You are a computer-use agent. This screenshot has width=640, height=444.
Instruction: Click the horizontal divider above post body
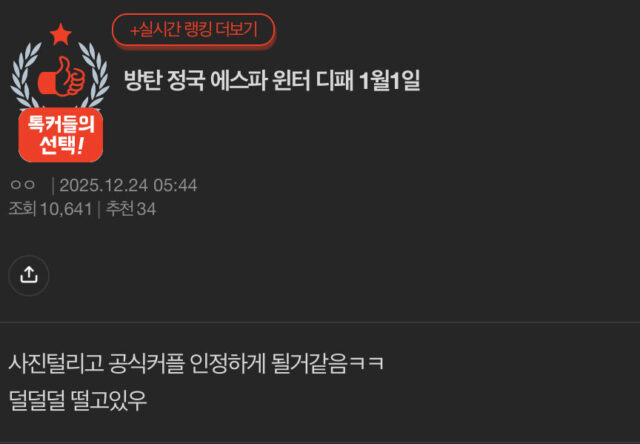point(320,323)
